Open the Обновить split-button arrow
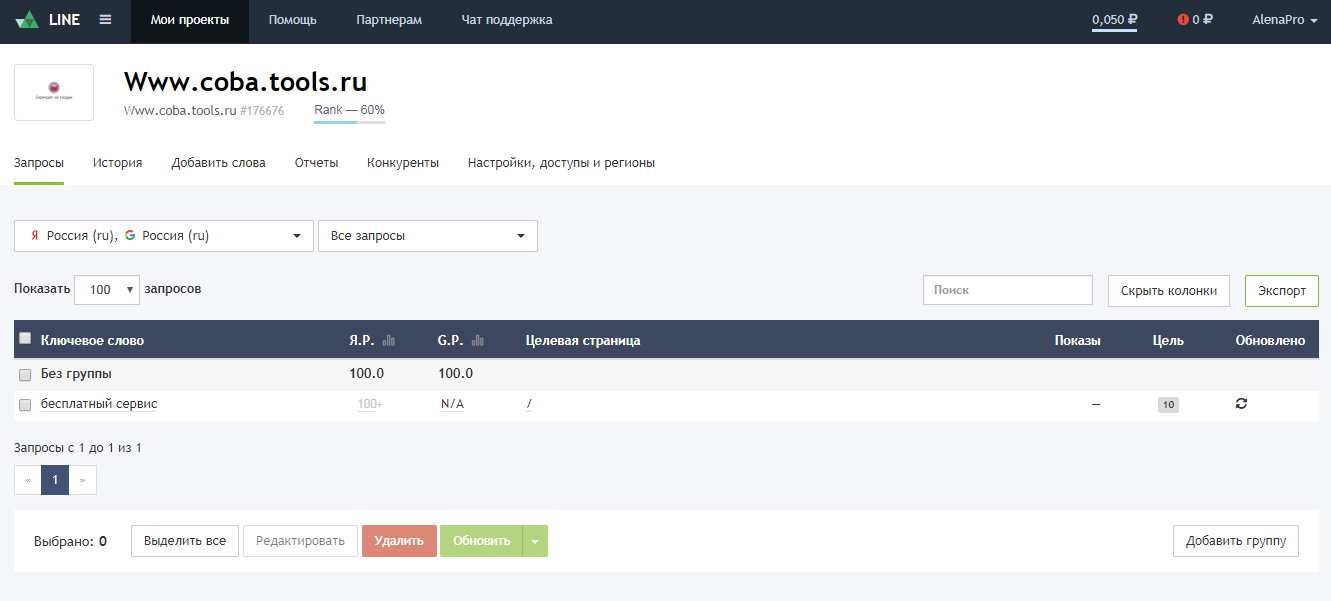 (535, 541)
